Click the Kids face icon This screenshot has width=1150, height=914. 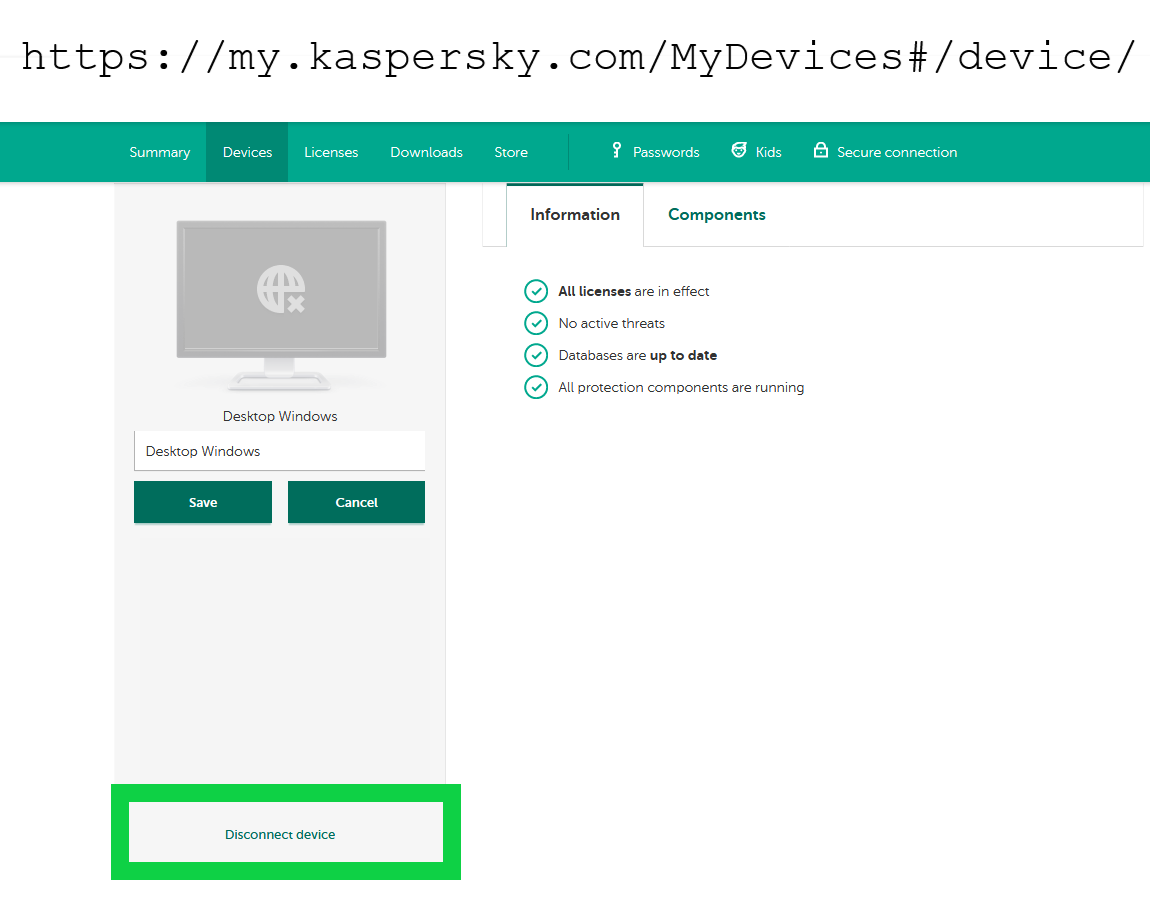click(x=739, y=150)
